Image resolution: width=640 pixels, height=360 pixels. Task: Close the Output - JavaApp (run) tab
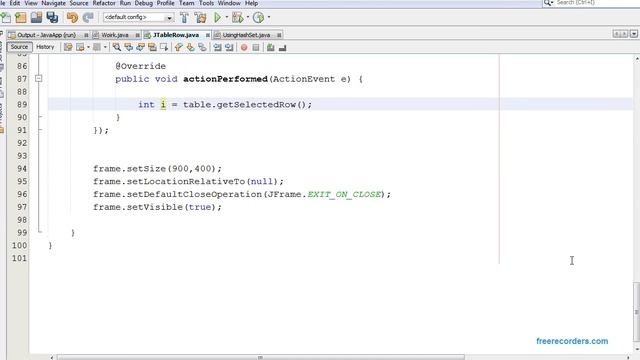86,35
